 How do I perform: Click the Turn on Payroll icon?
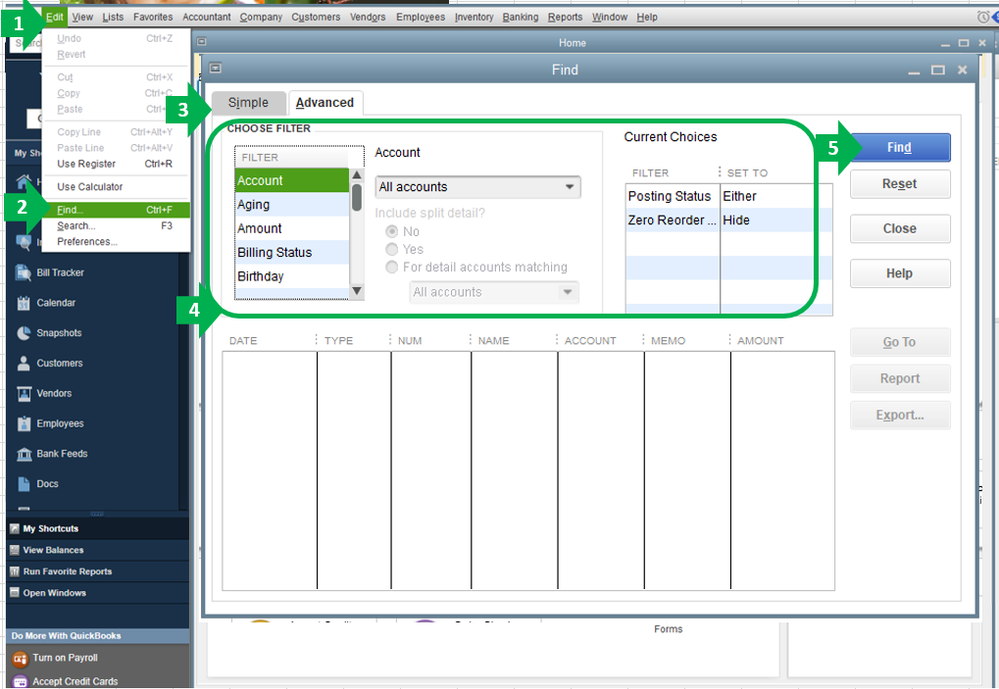pyautogui.click(x=20, y=658)
